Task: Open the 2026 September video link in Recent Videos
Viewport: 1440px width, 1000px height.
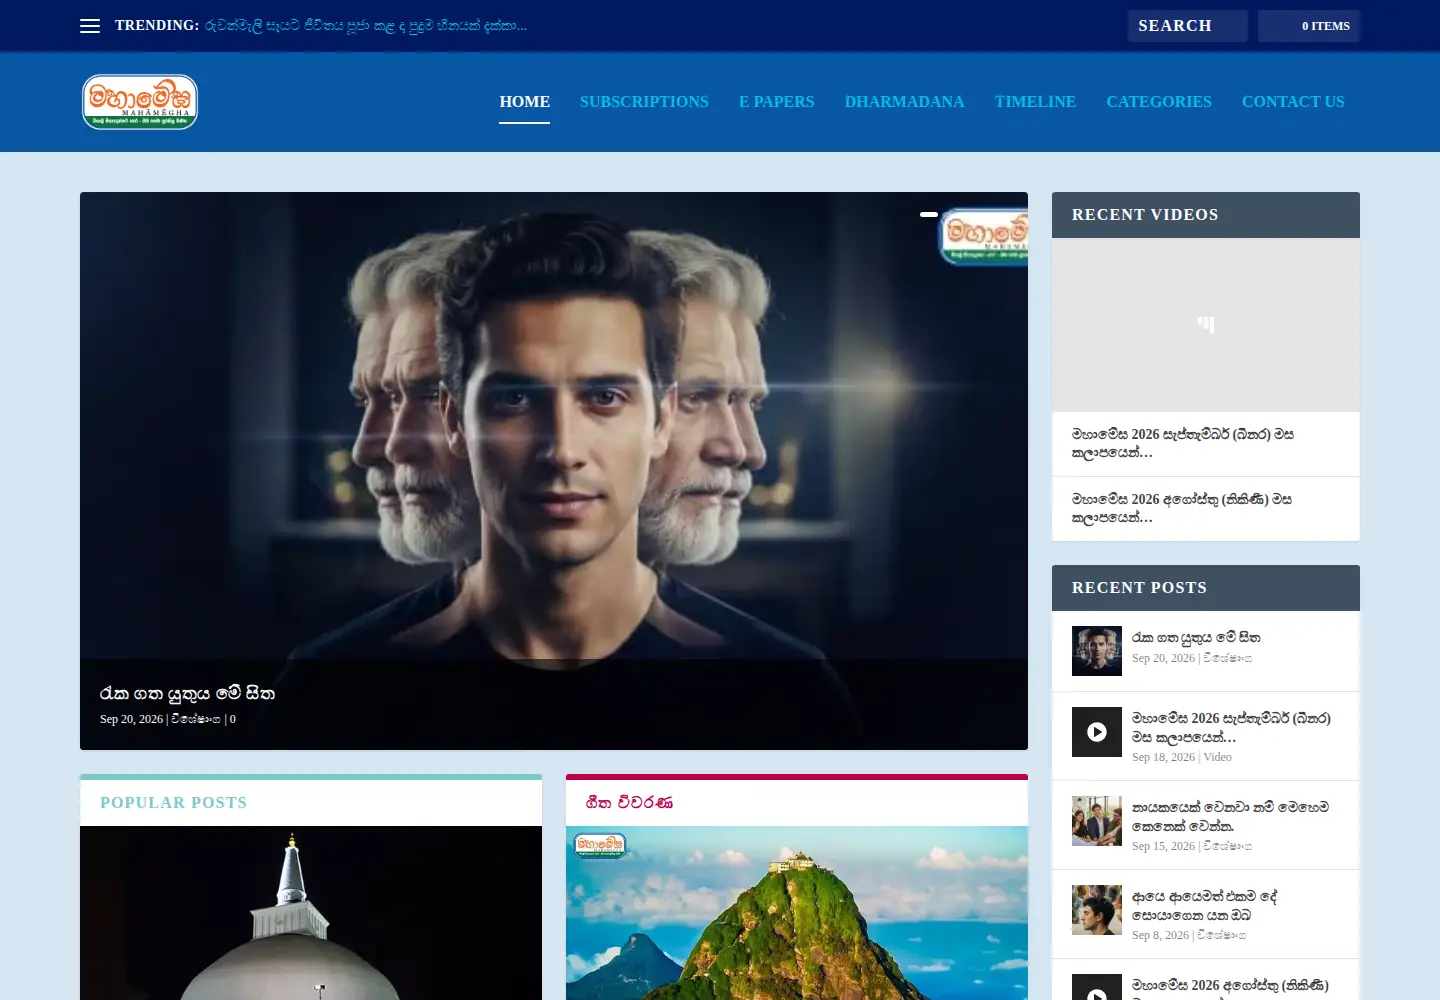Action: (1183, 443)
